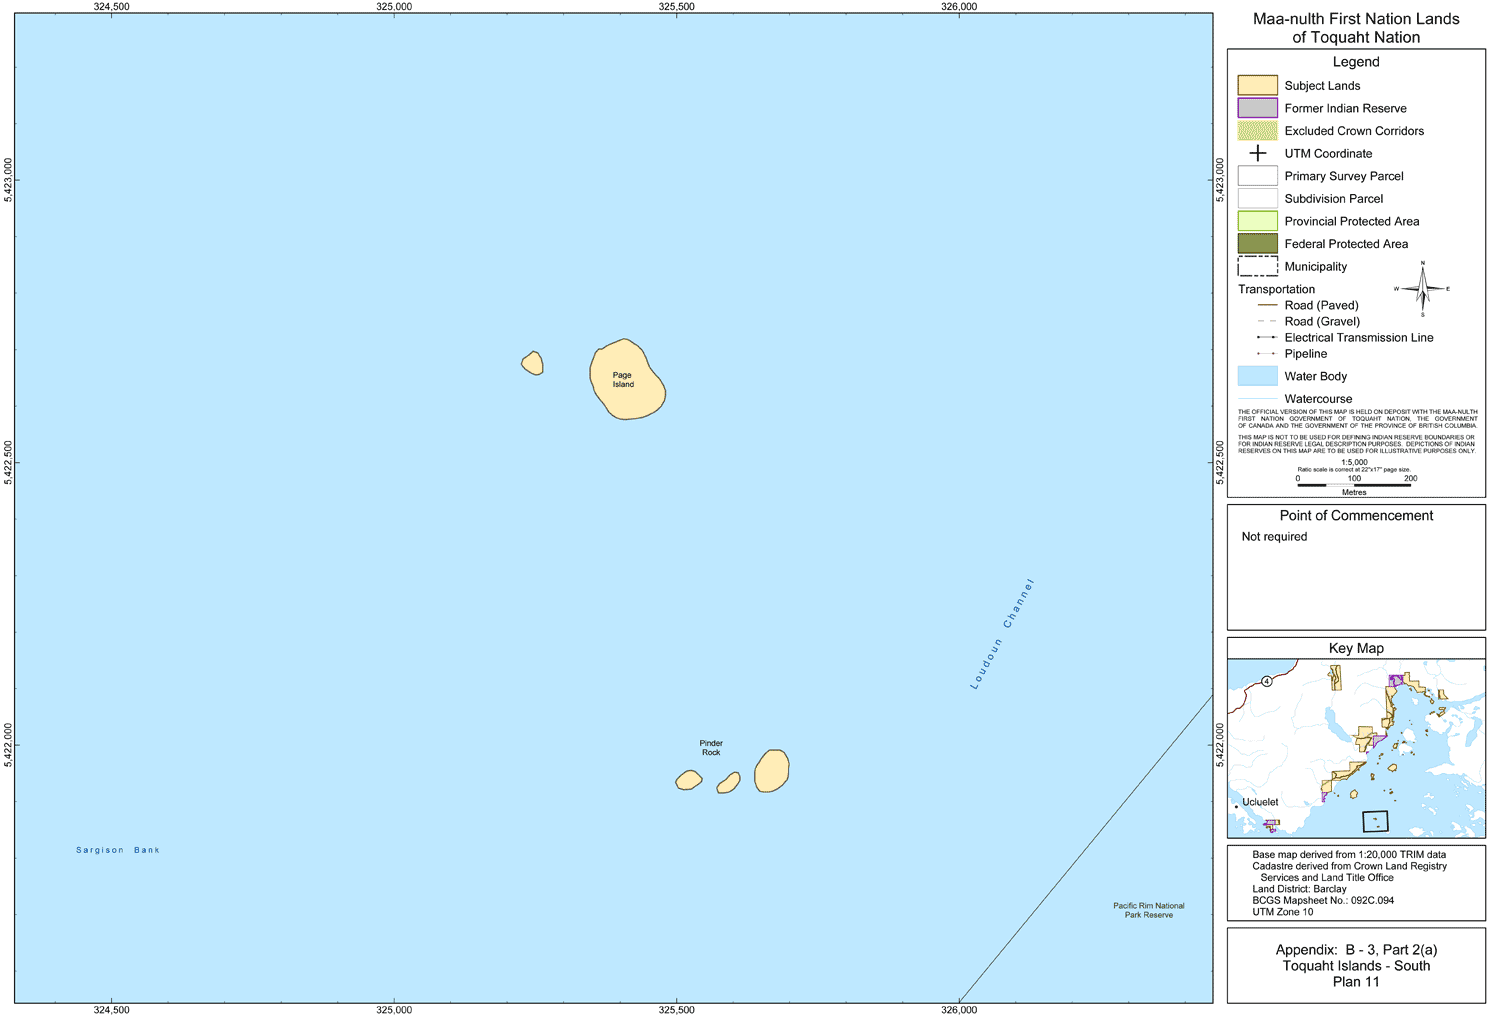Select the Former Indian Reserve swatch
This screenshot has height=1019, width=1500.
click(1257, 108)
